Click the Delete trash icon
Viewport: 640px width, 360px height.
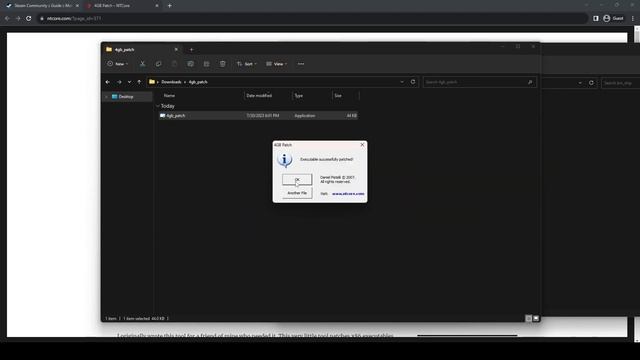(x=222, y=64)
